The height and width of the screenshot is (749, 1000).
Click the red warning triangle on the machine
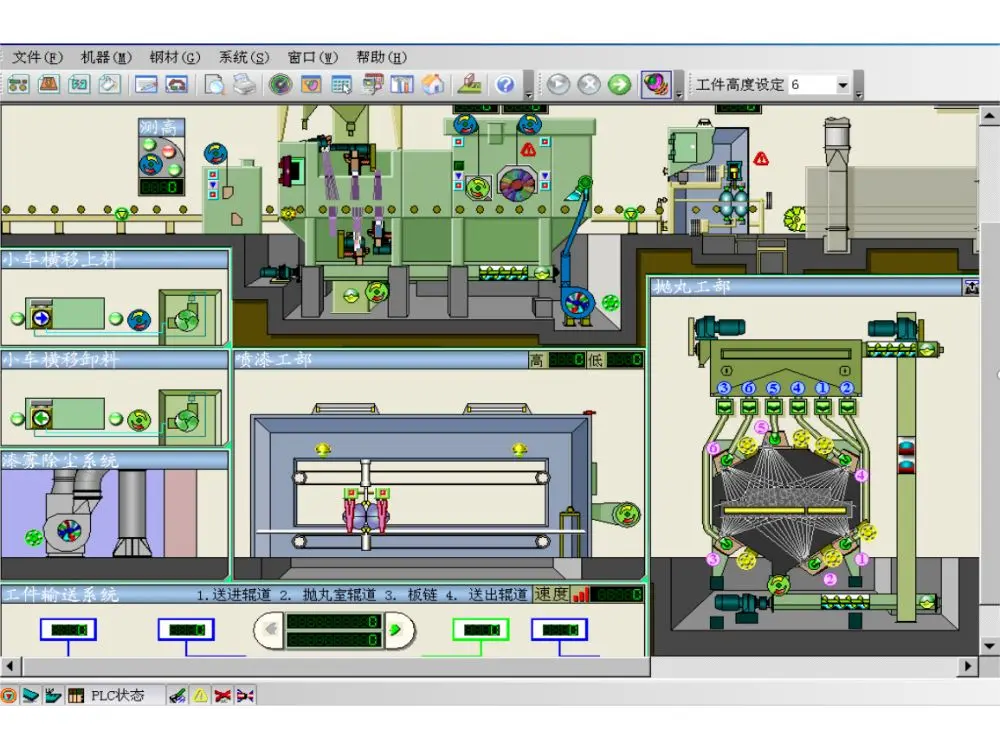click(761, 158)
